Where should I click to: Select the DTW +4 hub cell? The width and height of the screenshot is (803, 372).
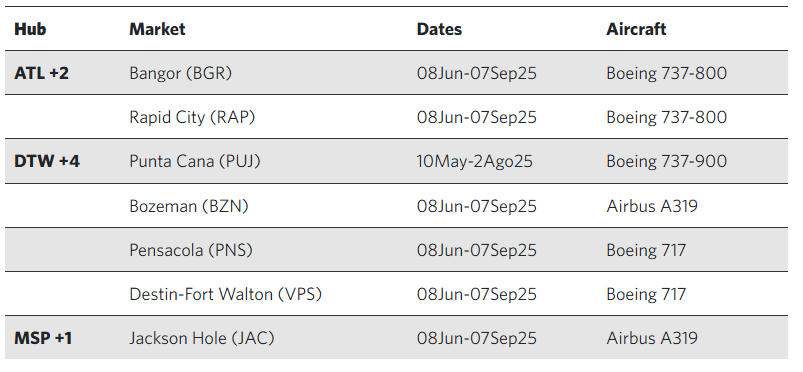47,161
